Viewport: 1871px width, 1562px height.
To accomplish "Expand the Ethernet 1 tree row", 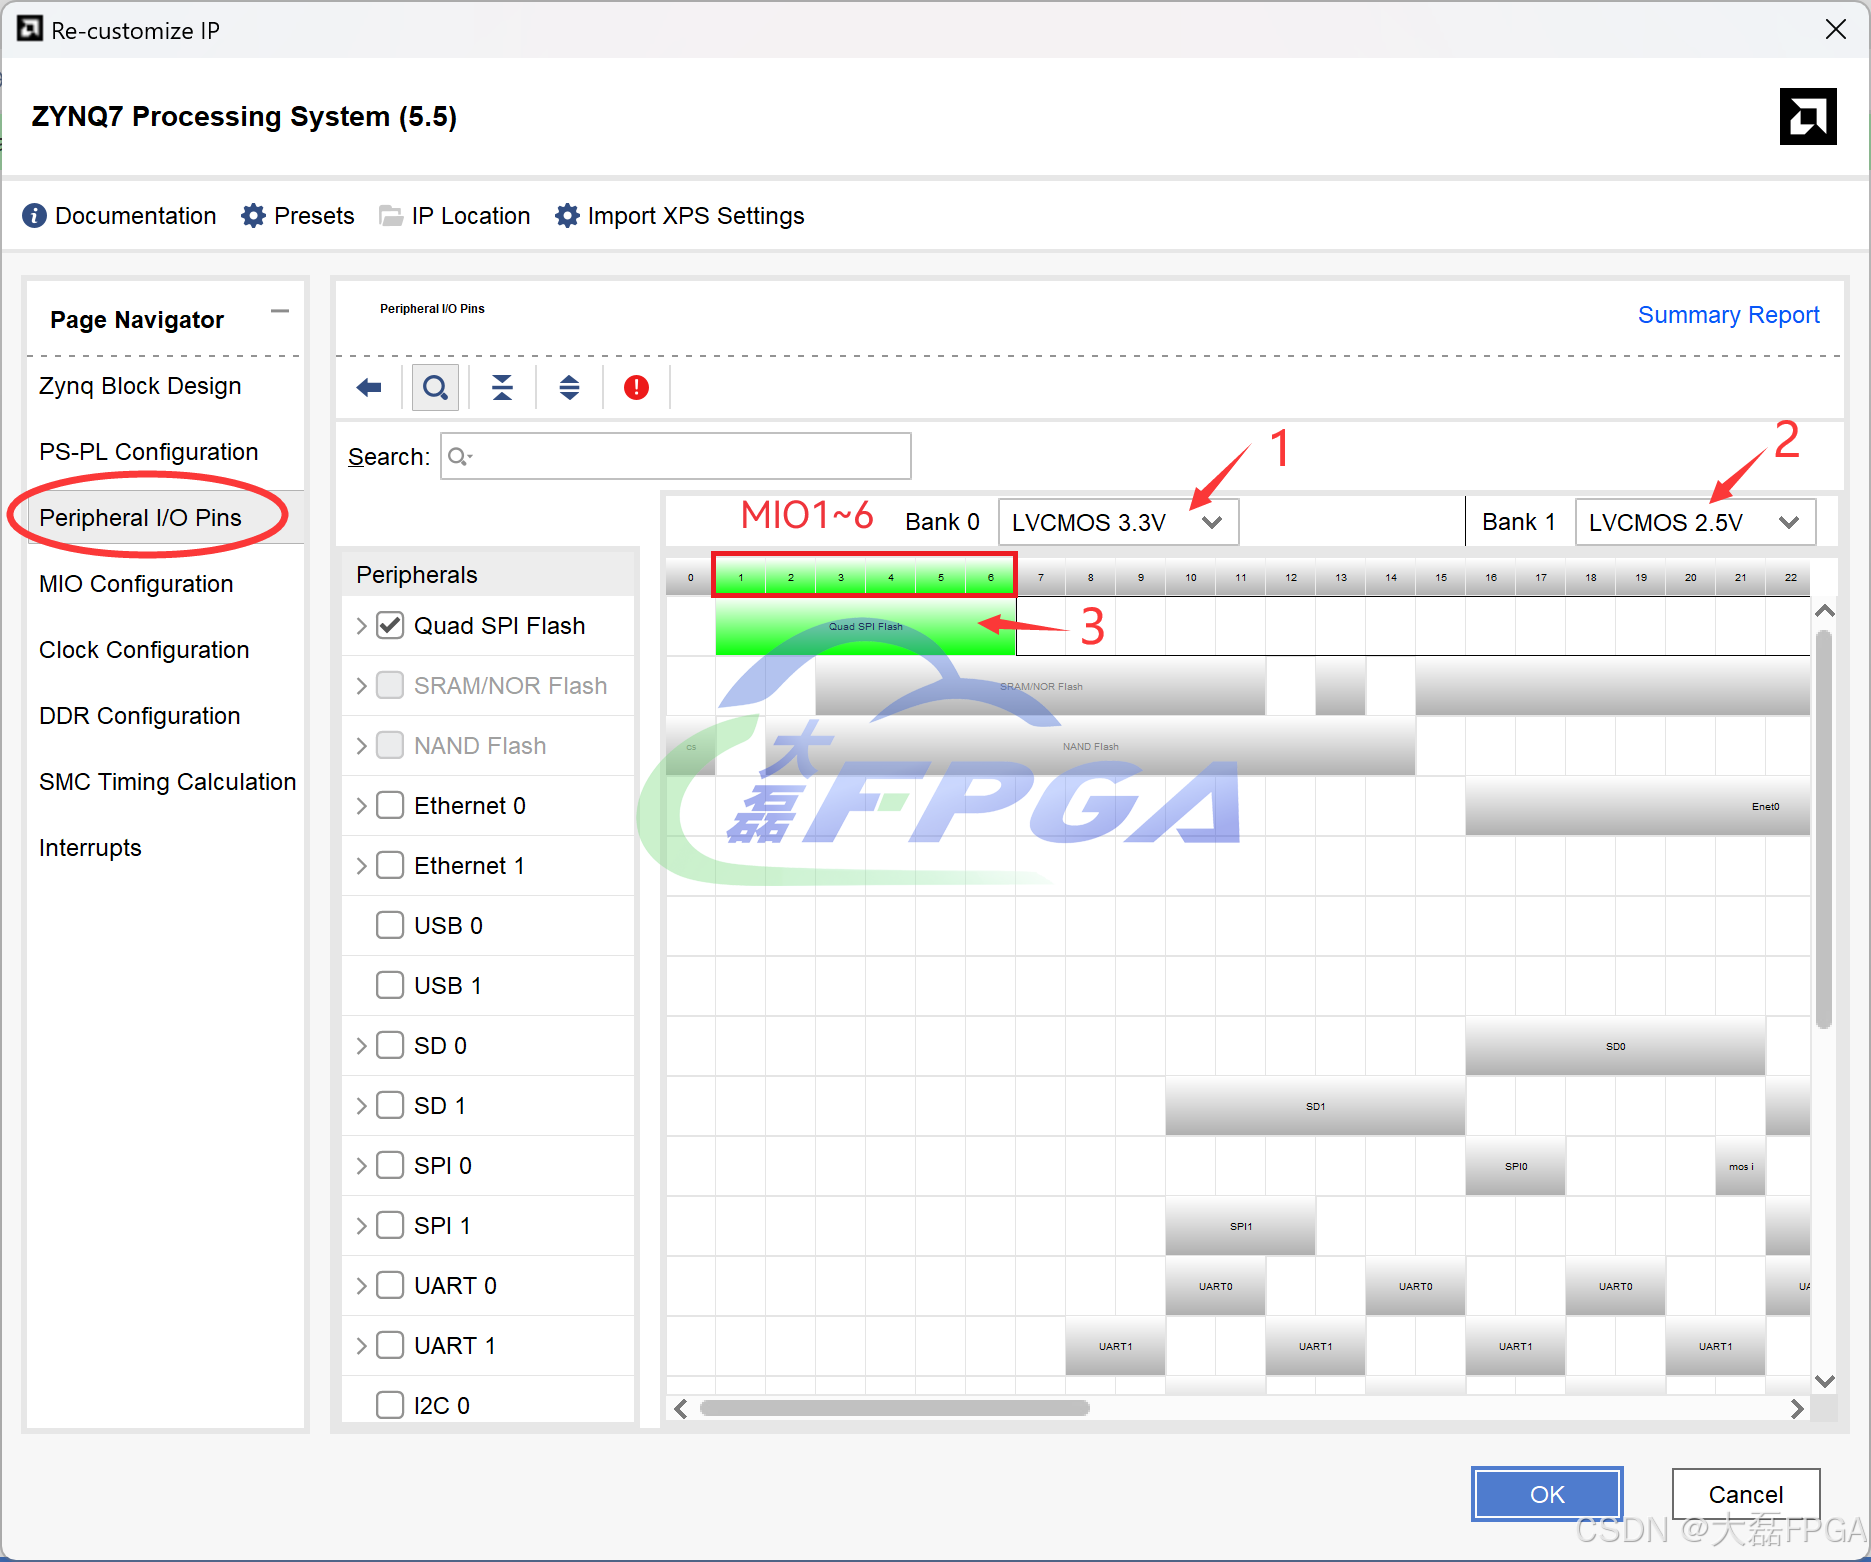I will point(361,866).
